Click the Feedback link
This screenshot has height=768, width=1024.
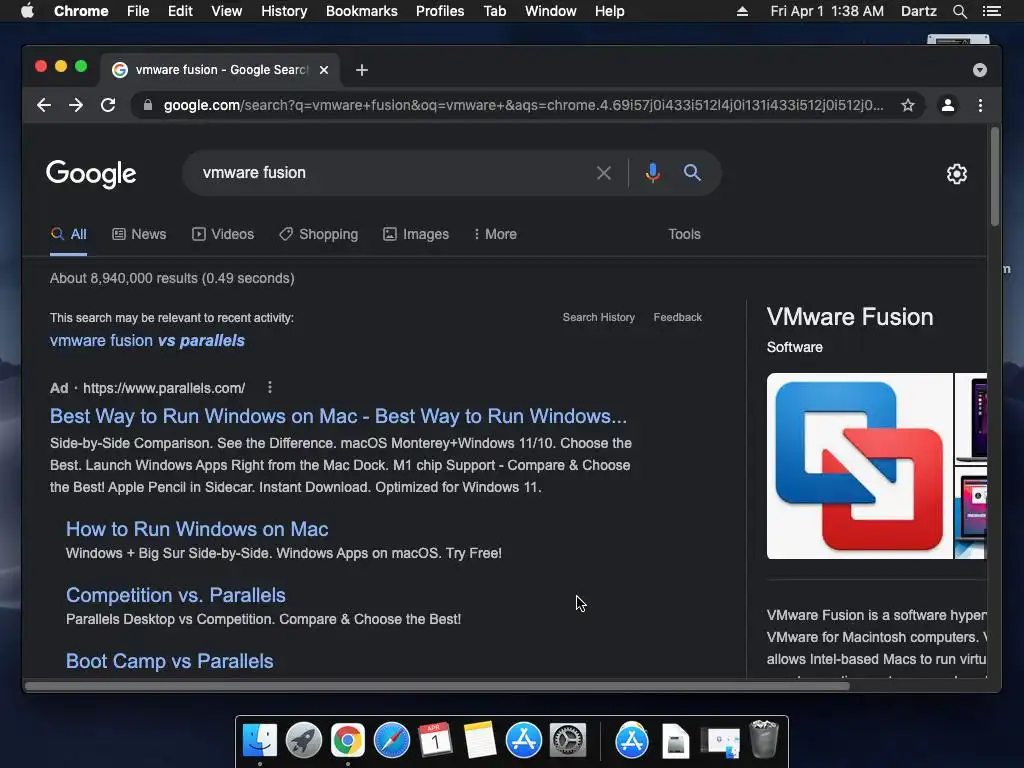(678, 317)
